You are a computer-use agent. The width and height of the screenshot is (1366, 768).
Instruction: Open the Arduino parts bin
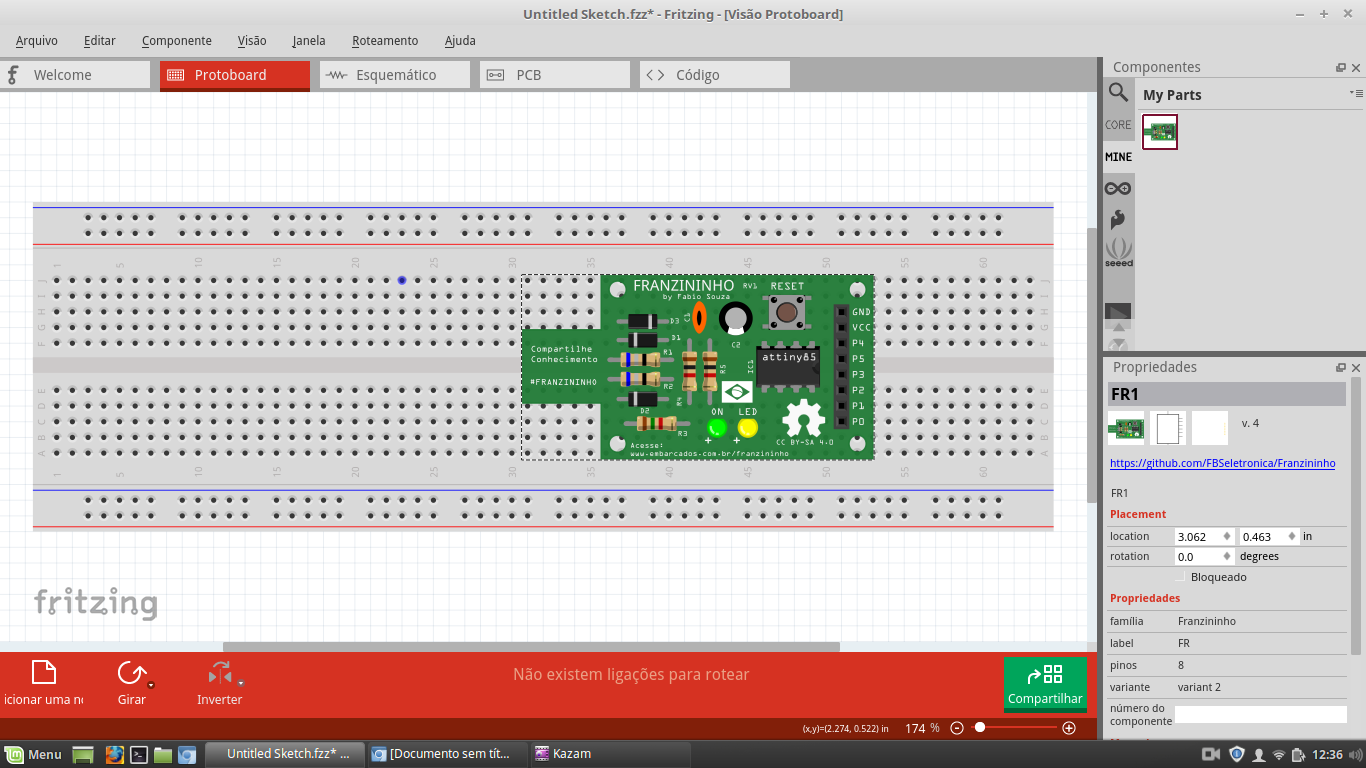(1118, 188)
